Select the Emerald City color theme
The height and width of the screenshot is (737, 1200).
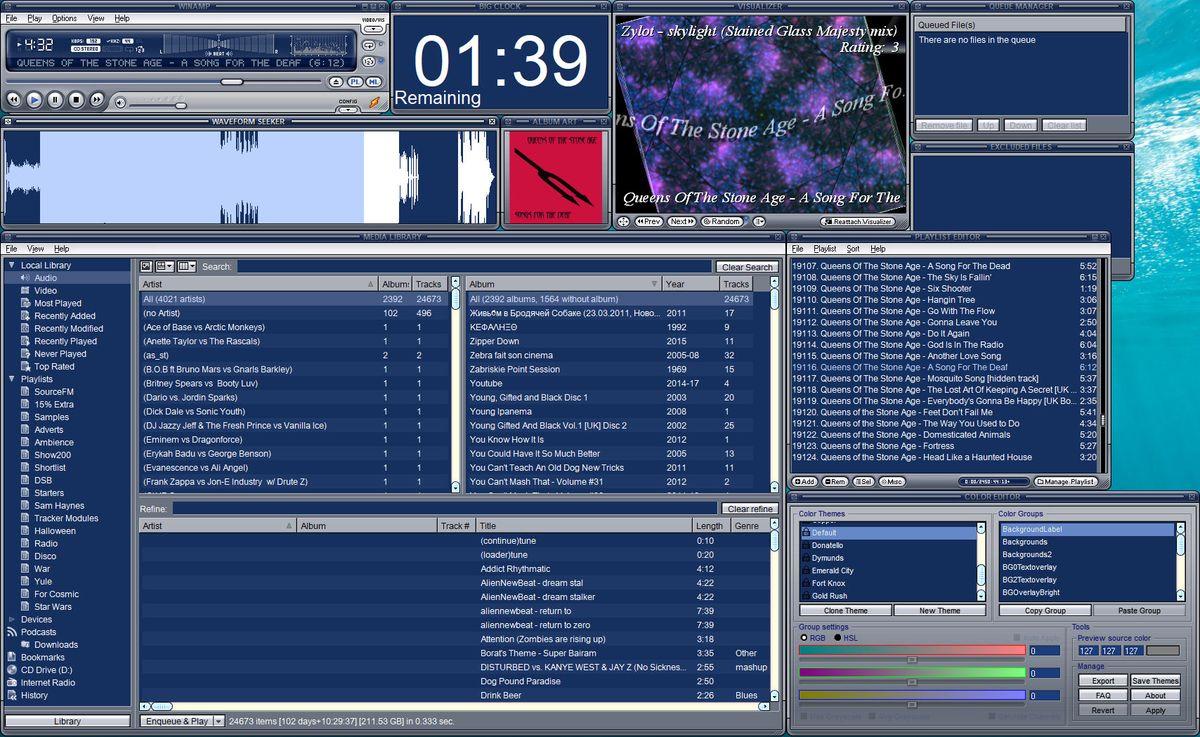click(x=833, y=571)
